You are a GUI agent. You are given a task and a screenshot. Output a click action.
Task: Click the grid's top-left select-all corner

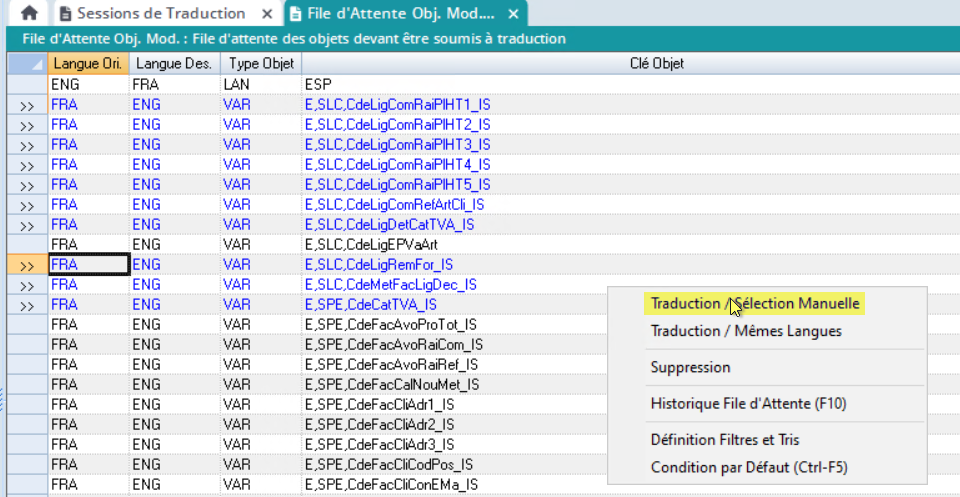coord(27,63)
